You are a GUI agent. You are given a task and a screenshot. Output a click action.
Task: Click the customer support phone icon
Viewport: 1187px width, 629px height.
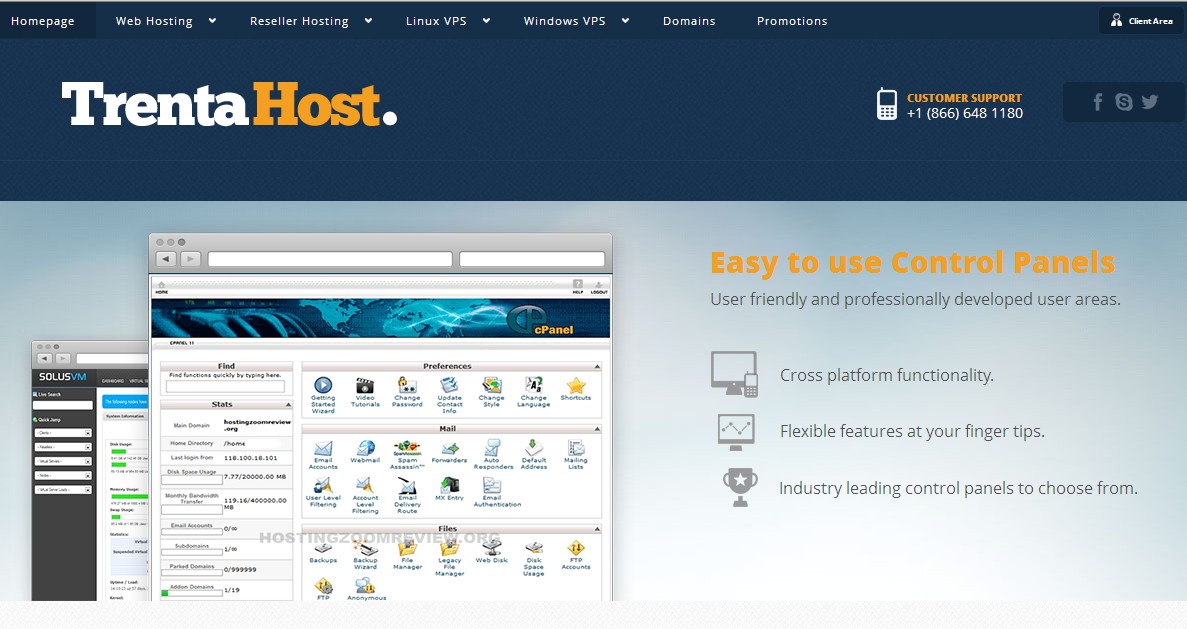click(886, 104)
